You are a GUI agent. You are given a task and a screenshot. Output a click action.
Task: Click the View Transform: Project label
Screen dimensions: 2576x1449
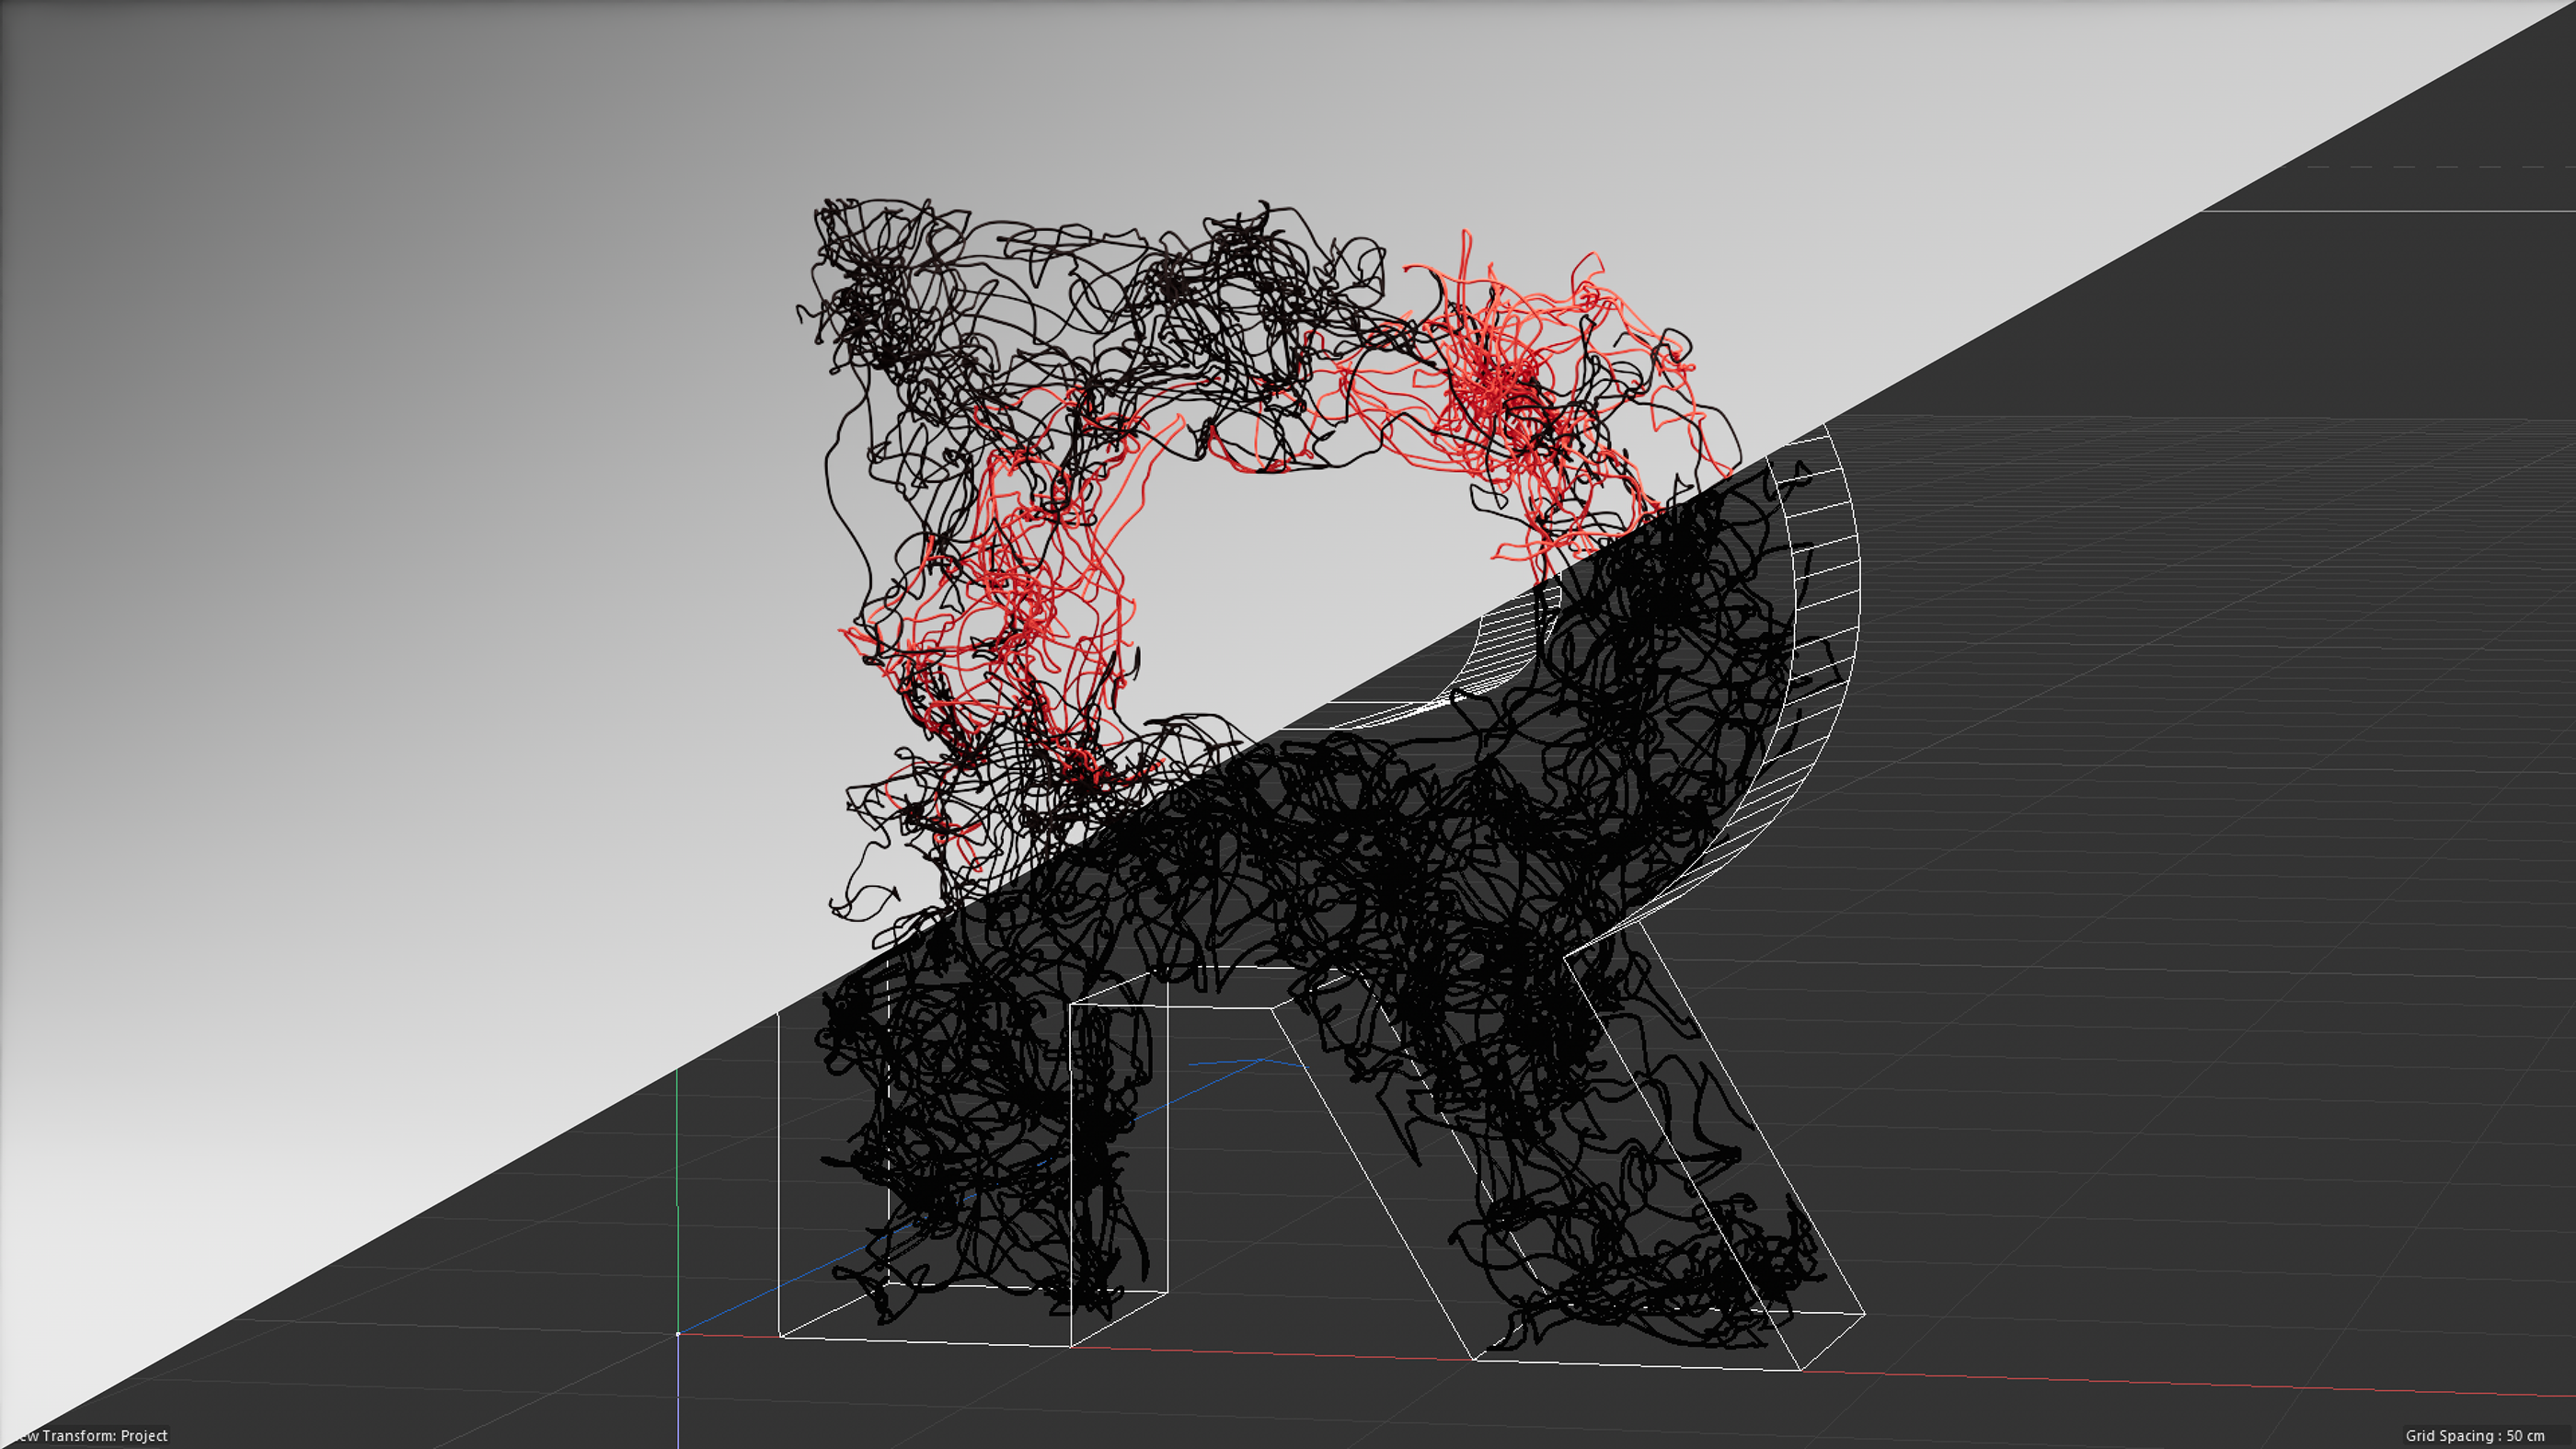[x=90, y=1435]
